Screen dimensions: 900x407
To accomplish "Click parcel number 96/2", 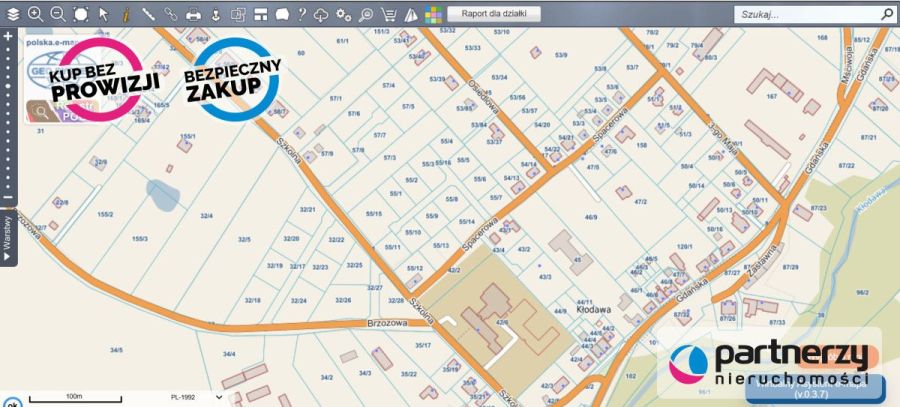I will pos(863,292).
